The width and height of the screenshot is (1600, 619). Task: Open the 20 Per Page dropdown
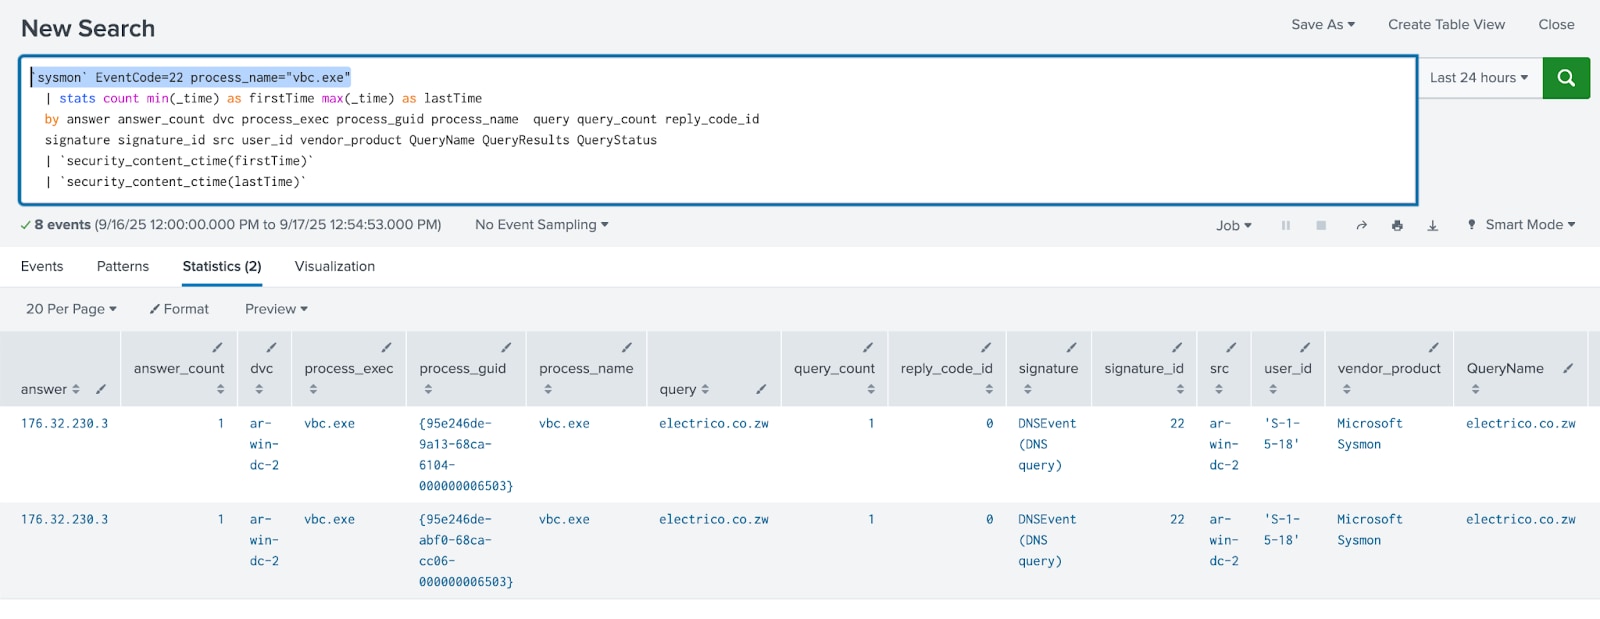(x=71, y=309)
